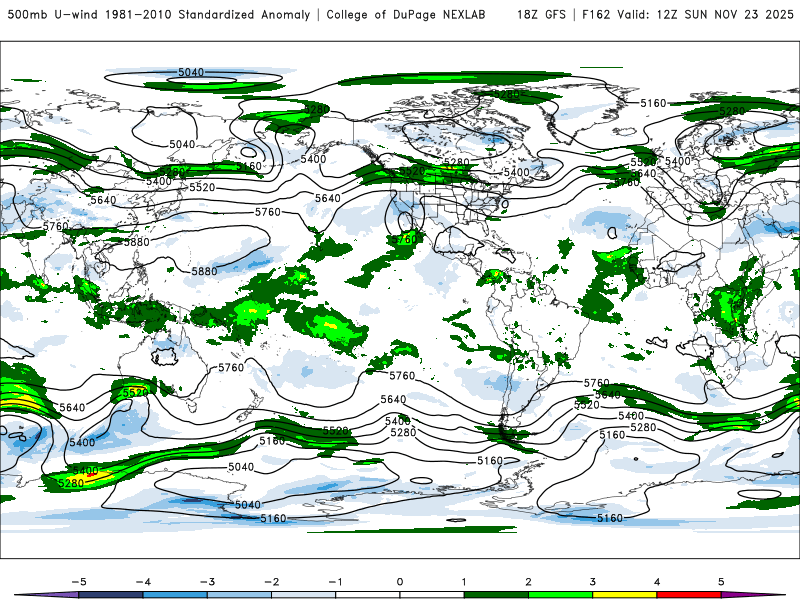
Task: Click the '1' tick label on the color bar
Action: [464, 582]
